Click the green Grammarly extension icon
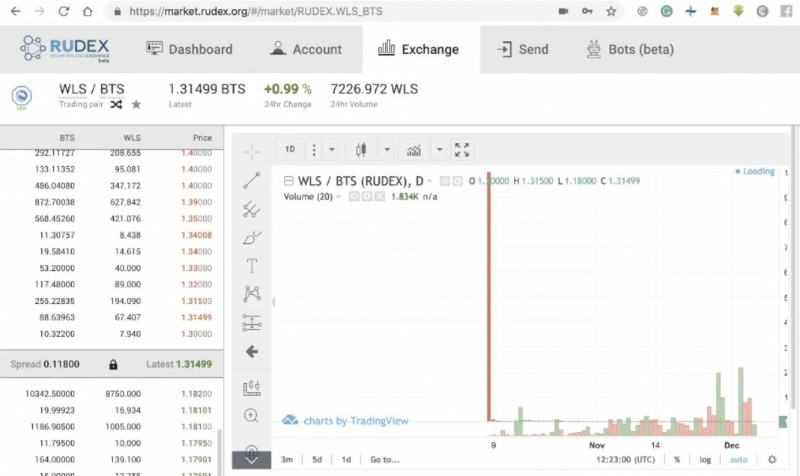Screen dimensions: 800x476 coord(666,11)
